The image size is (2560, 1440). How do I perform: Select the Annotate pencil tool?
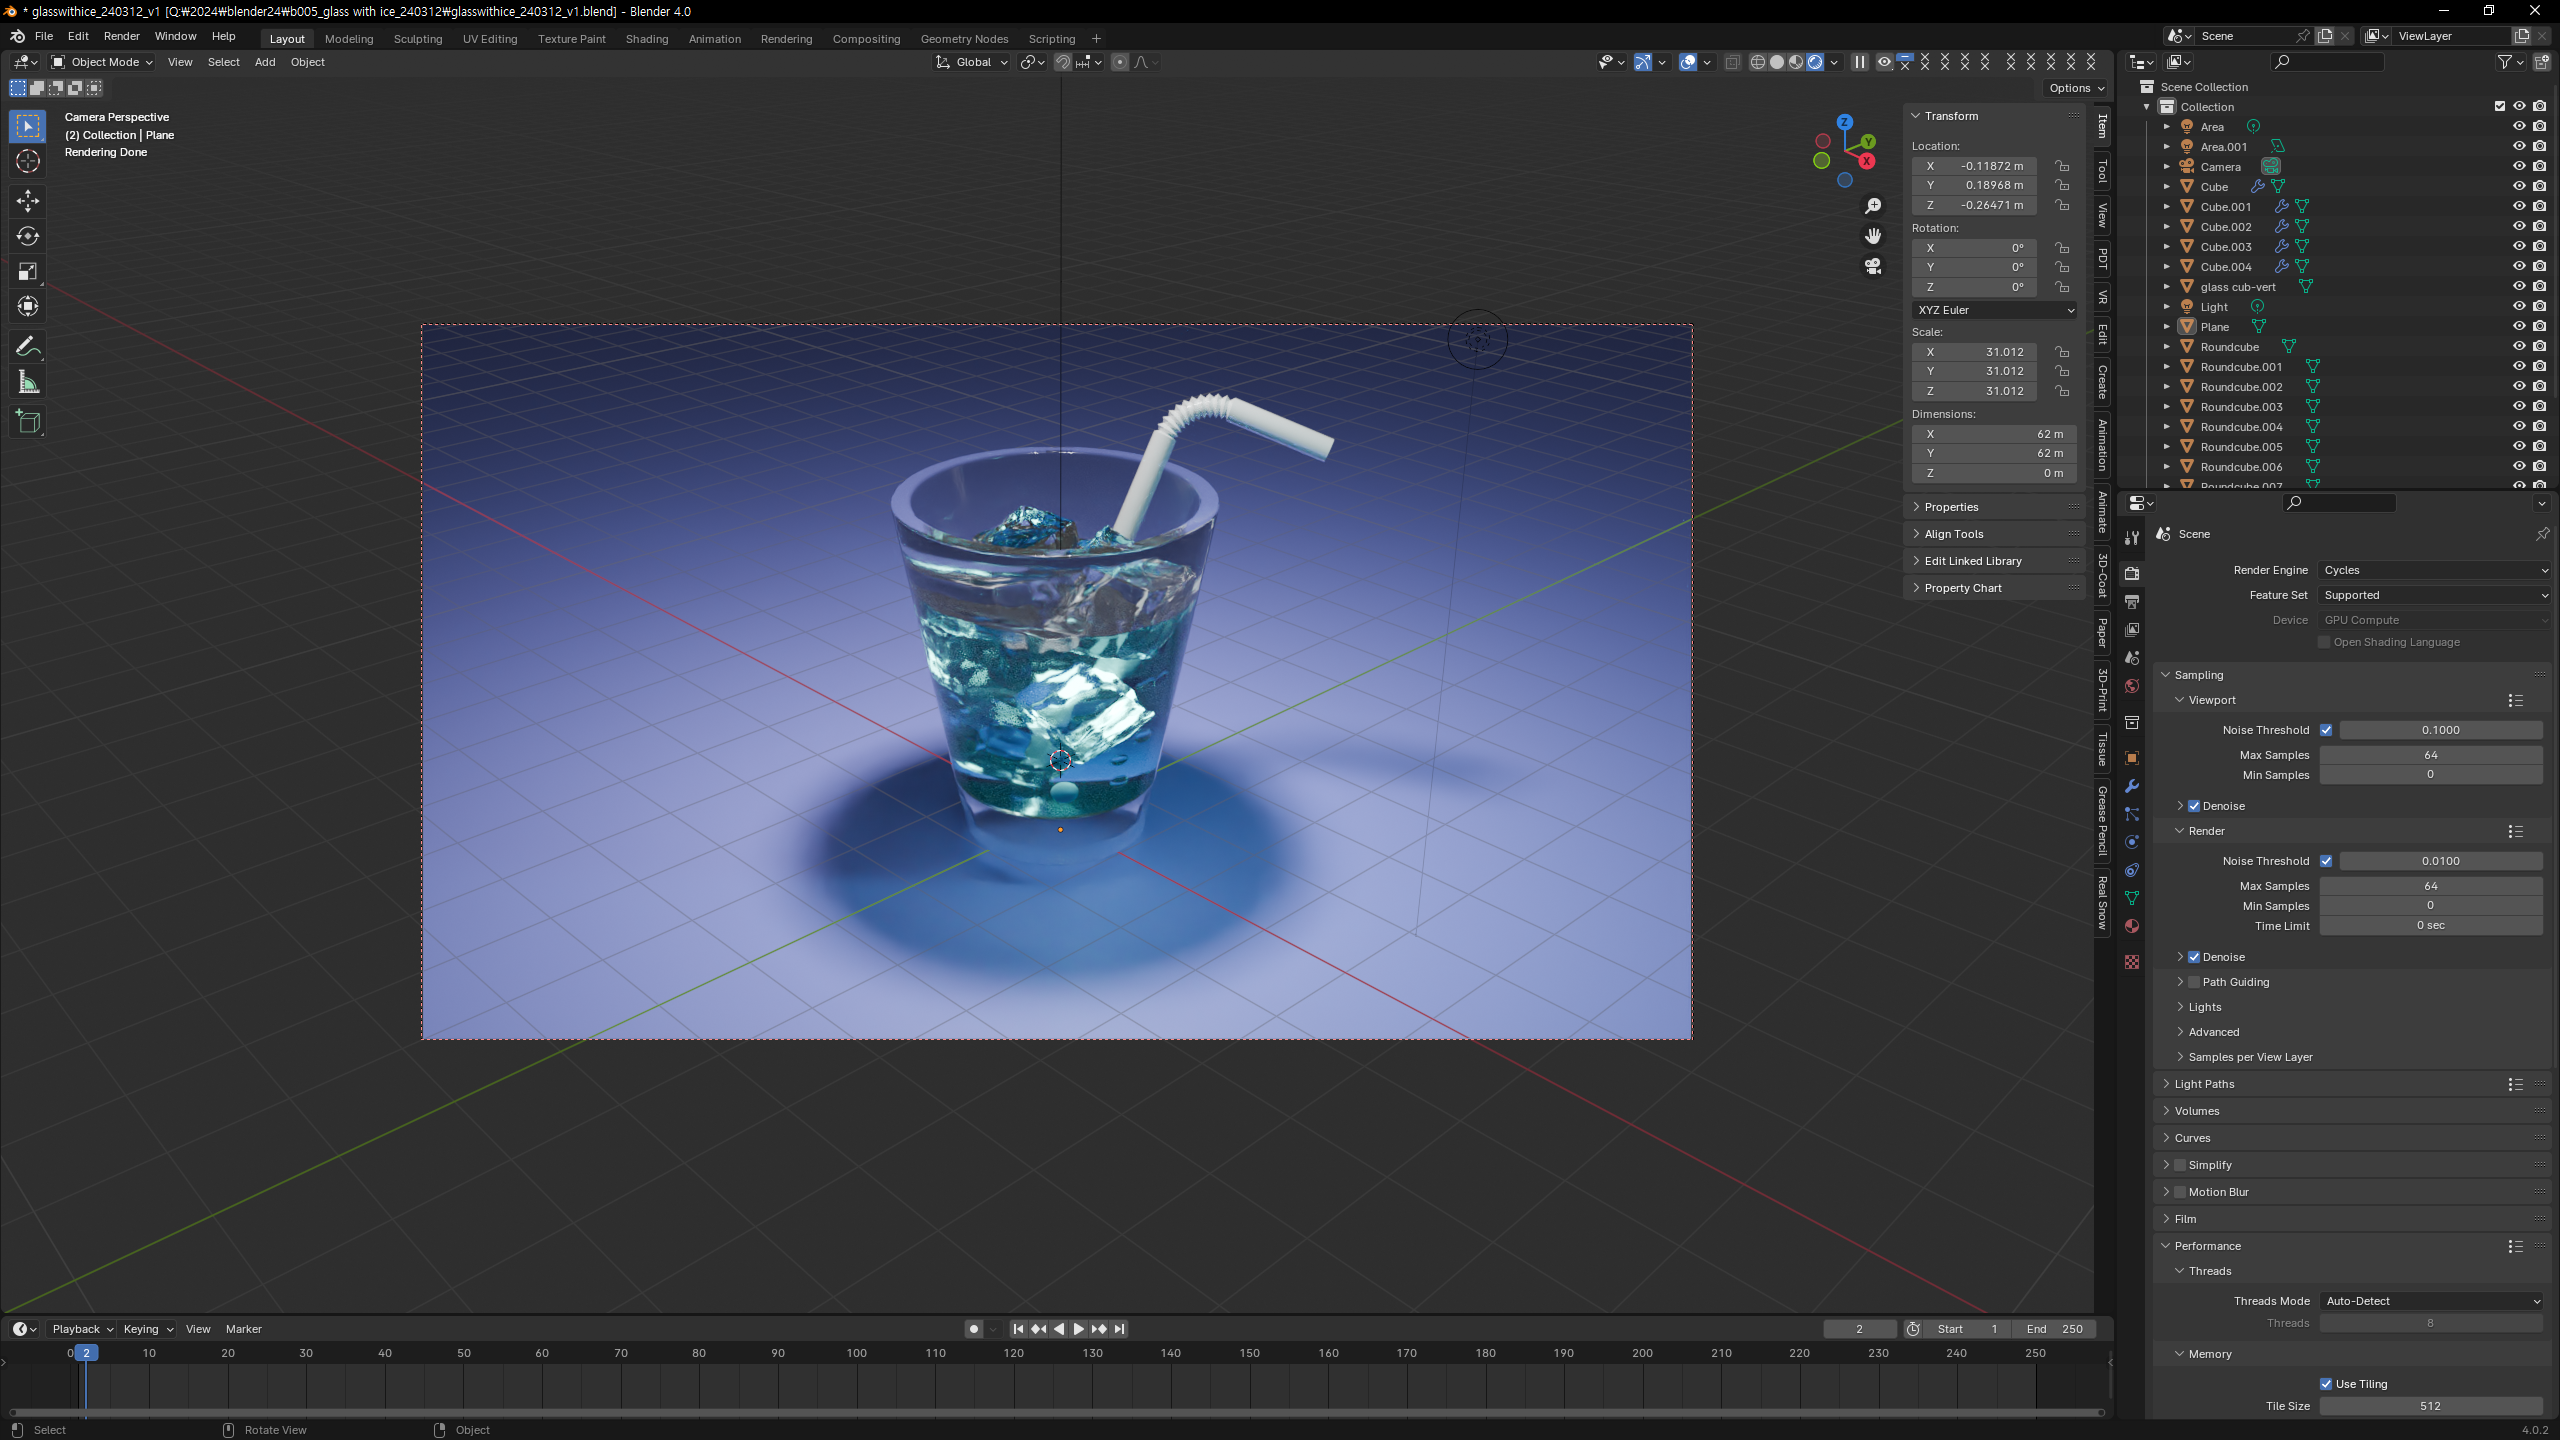coord(28,346)
